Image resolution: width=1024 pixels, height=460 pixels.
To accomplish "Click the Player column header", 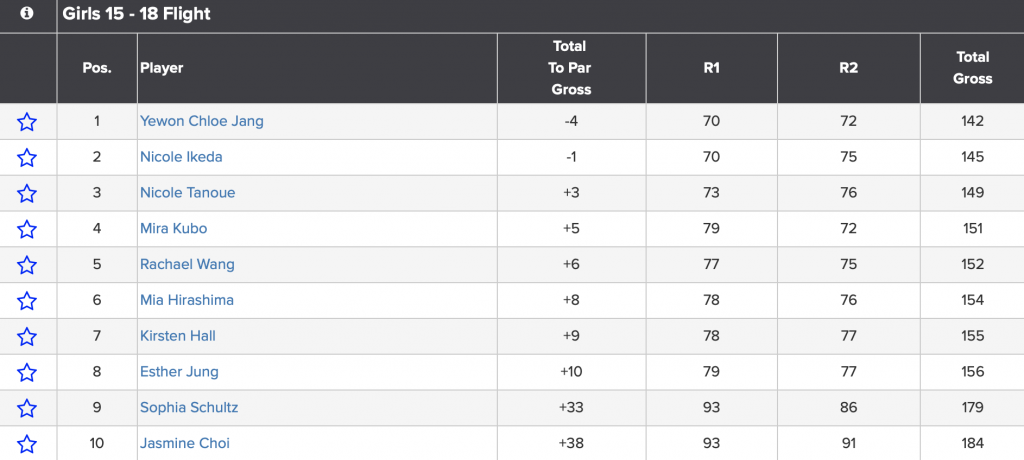I will coord(162,68).
